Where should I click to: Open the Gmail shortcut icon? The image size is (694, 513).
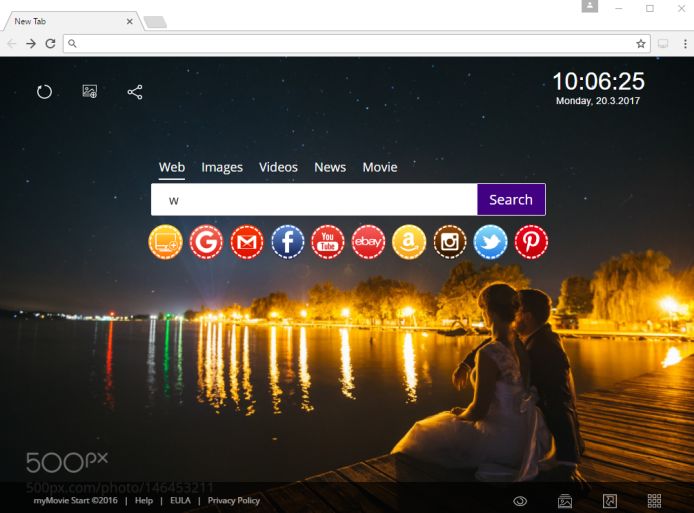coord(247,242)
